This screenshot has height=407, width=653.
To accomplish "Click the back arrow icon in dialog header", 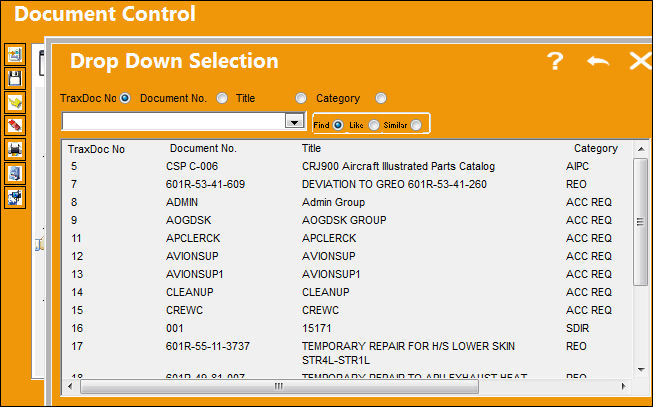I will [598, 62].
